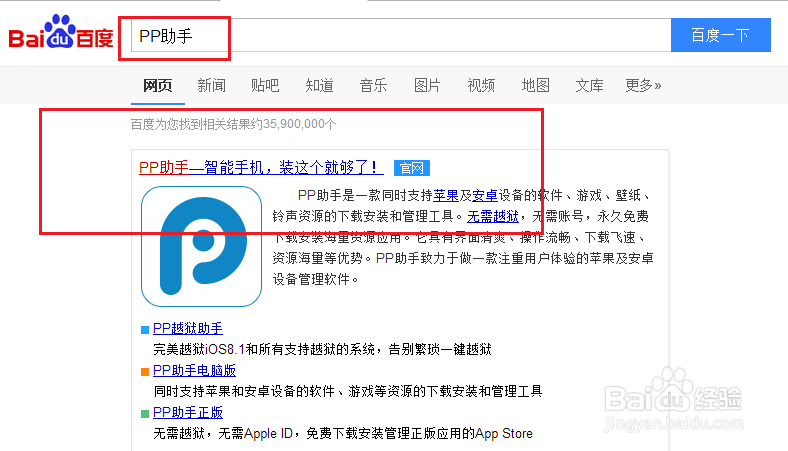Click the 官网 badge
Screen dimensions: 788x451
(412, 168)
